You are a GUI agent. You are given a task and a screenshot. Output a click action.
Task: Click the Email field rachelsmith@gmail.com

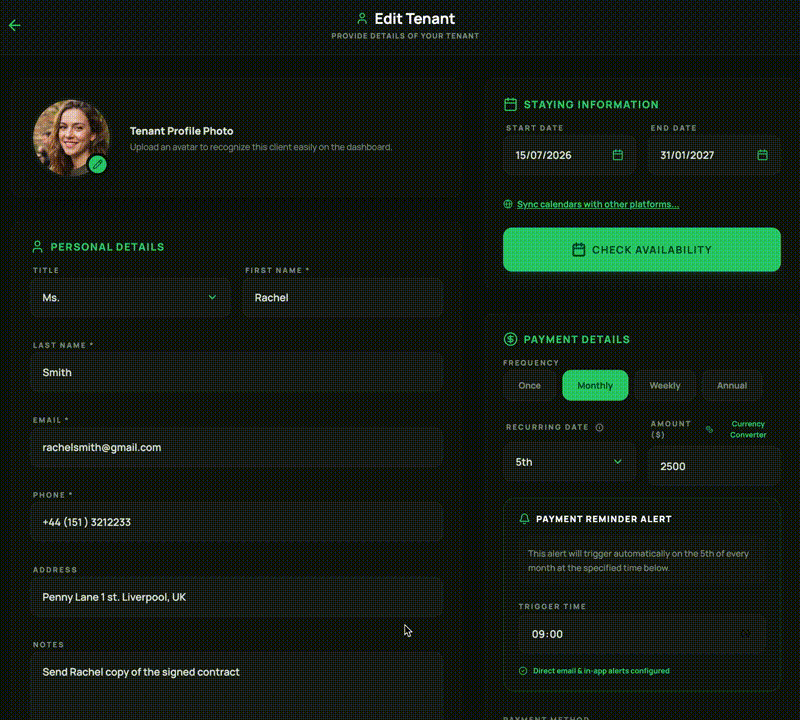point(237,448)
